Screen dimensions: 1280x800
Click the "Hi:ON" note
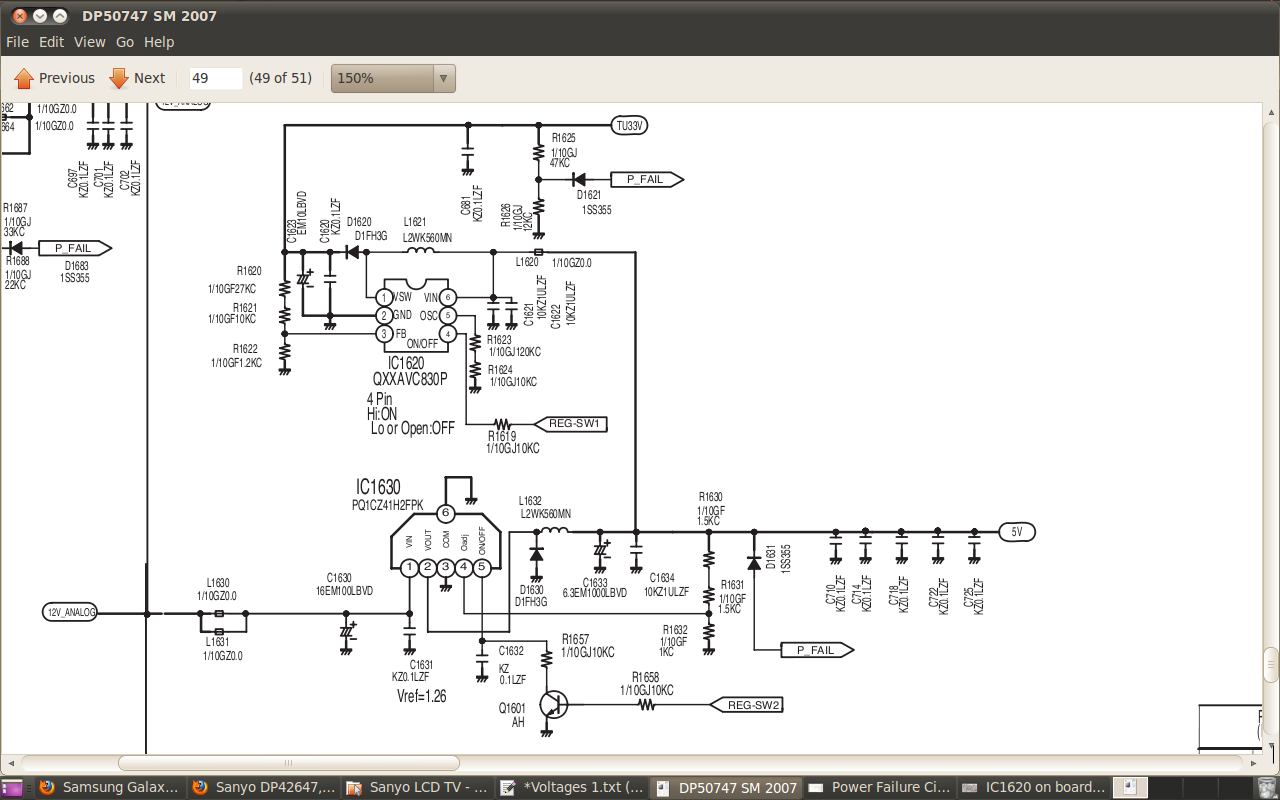coord(381,413)
